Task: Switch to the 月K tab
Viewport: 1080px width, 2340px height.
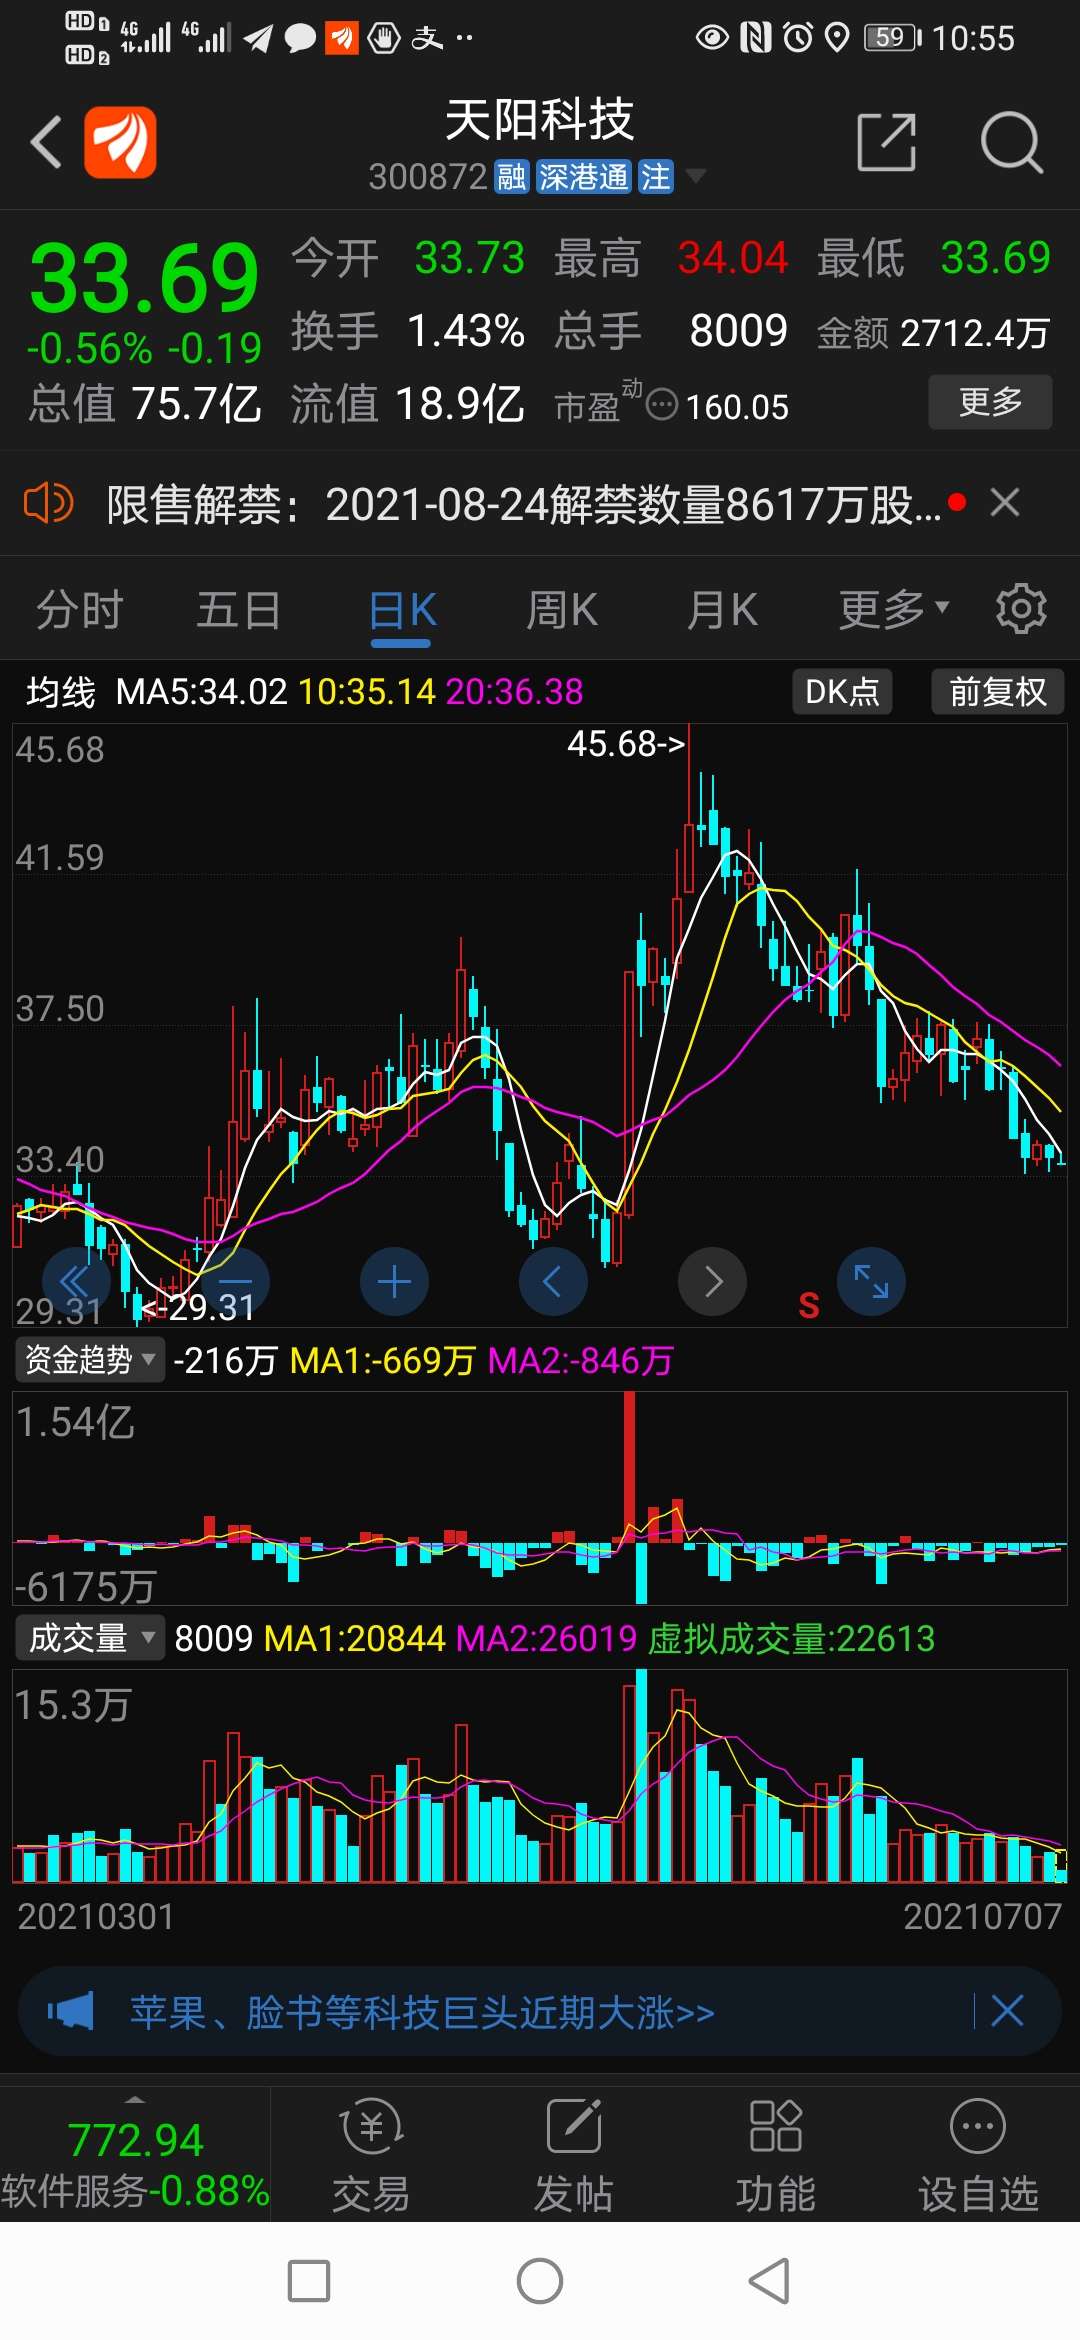Action: [x=722, y=610]
